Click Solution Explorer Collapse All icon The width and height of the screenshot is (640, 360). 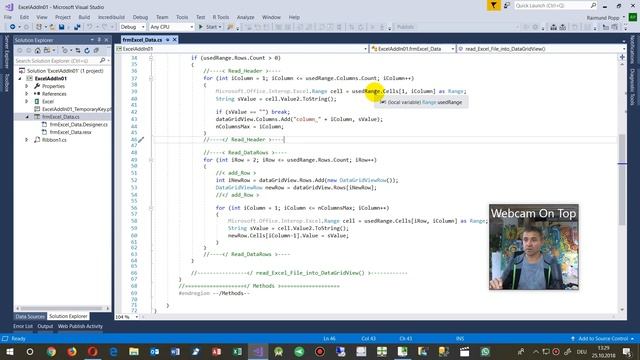tap(96, 51)
